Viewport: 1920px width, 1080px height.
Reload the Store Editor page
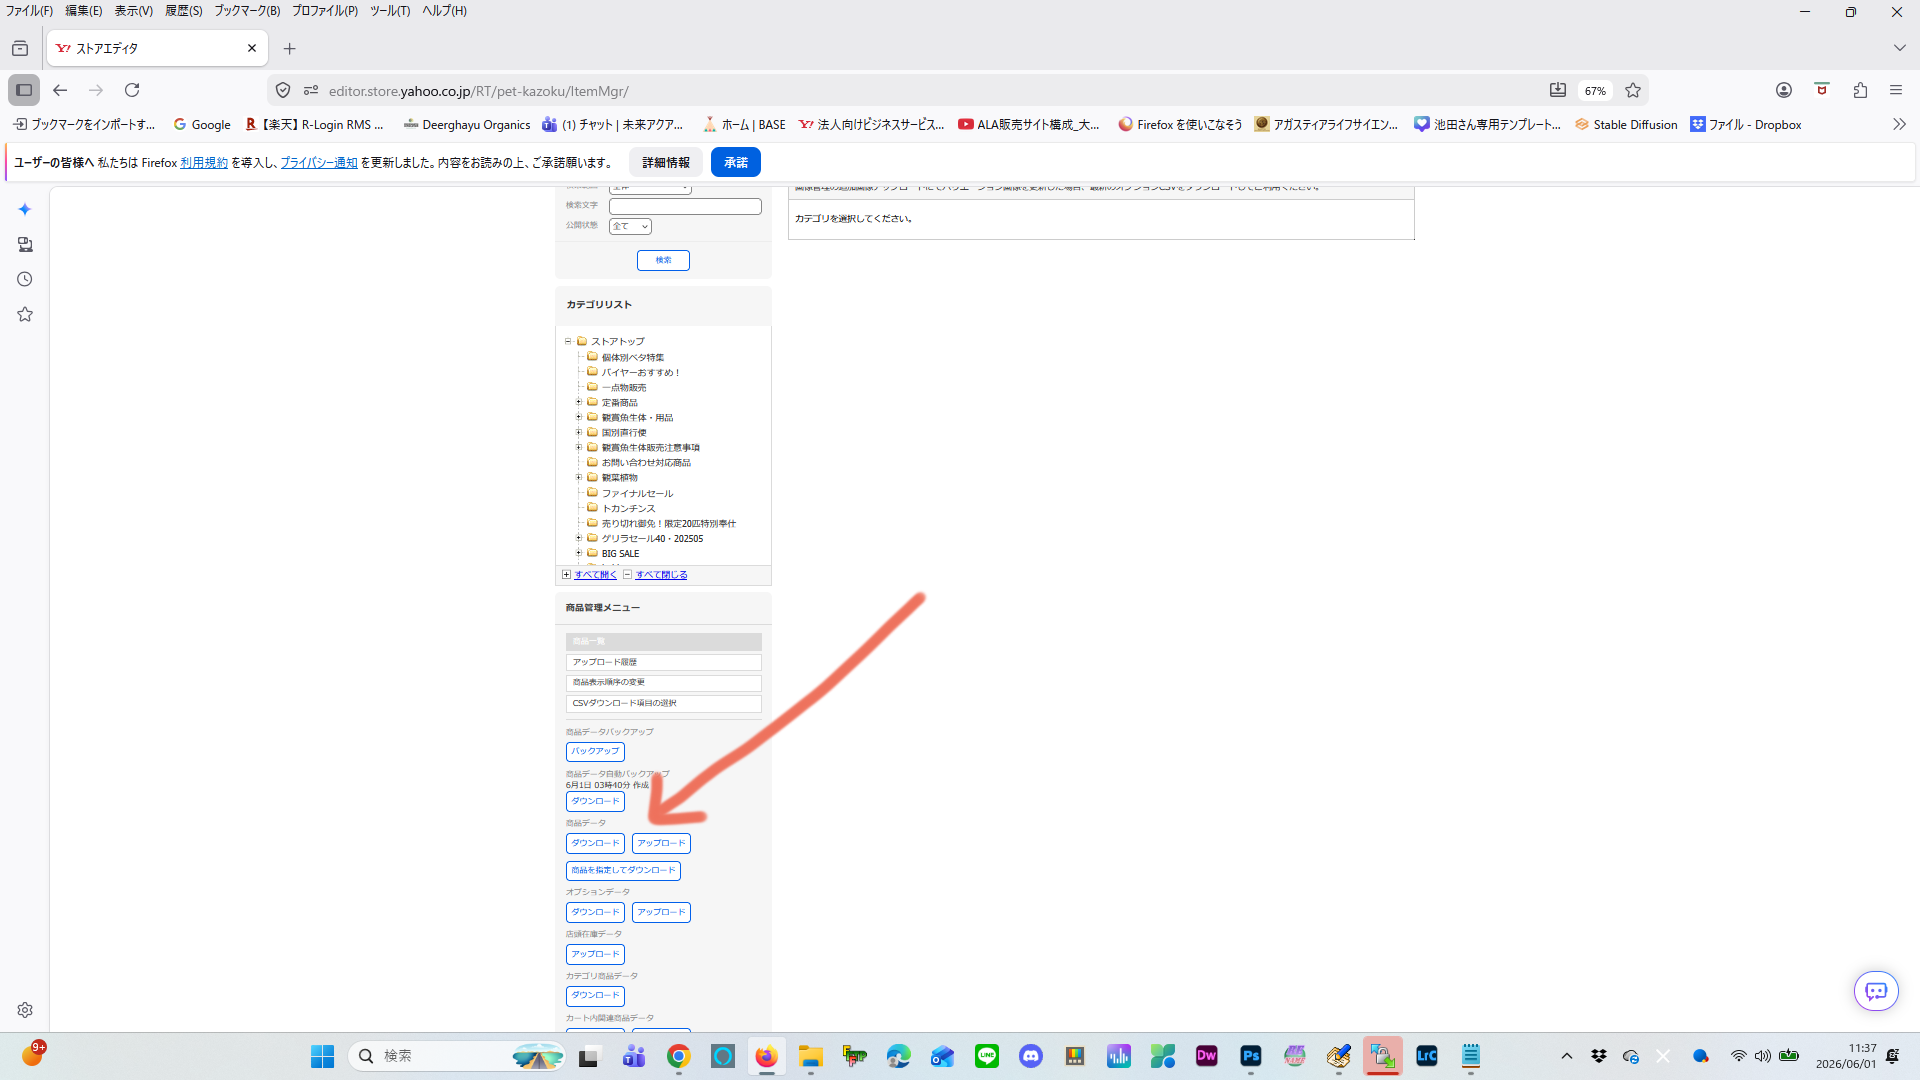coord(132,90)
